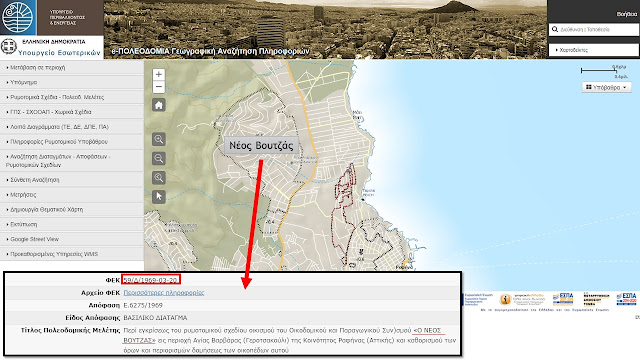
Task: Return map to home extent
Action: 159,105
